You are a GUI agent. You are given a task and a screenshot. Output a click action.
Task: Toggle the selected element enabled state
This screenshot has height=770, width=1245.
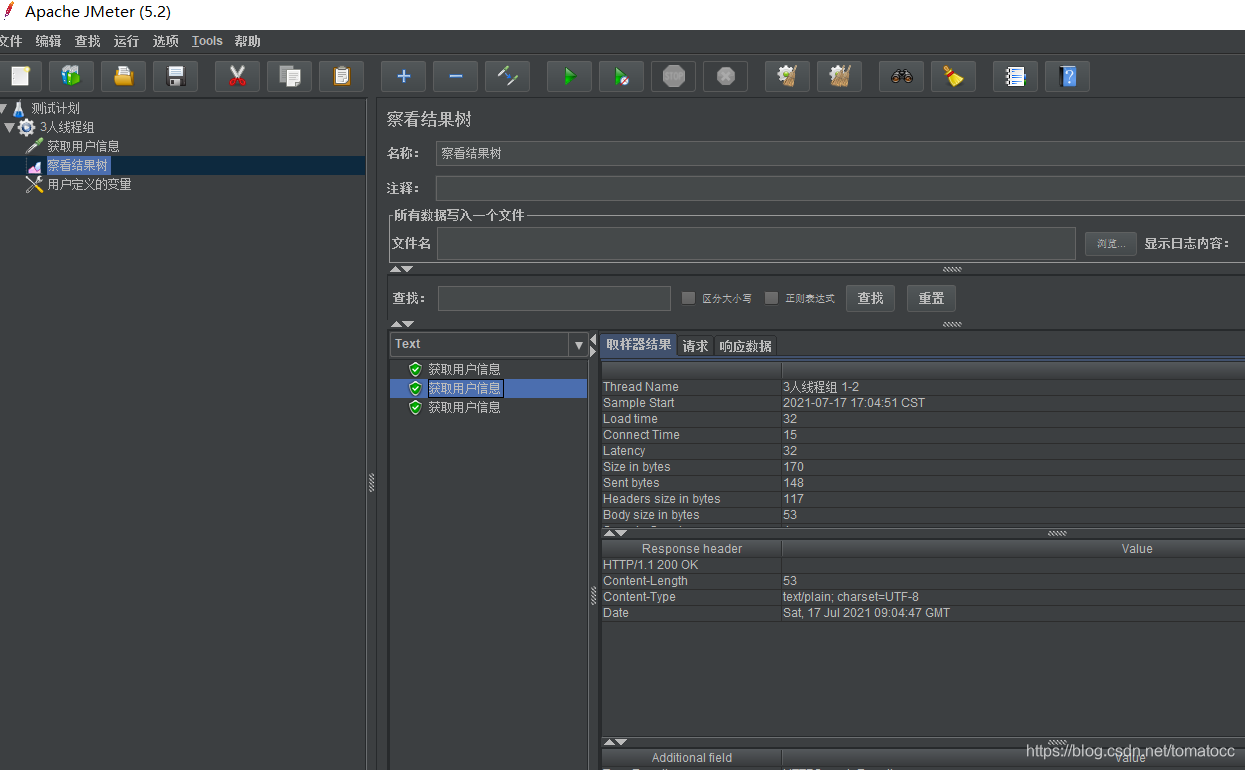(507, 76)
